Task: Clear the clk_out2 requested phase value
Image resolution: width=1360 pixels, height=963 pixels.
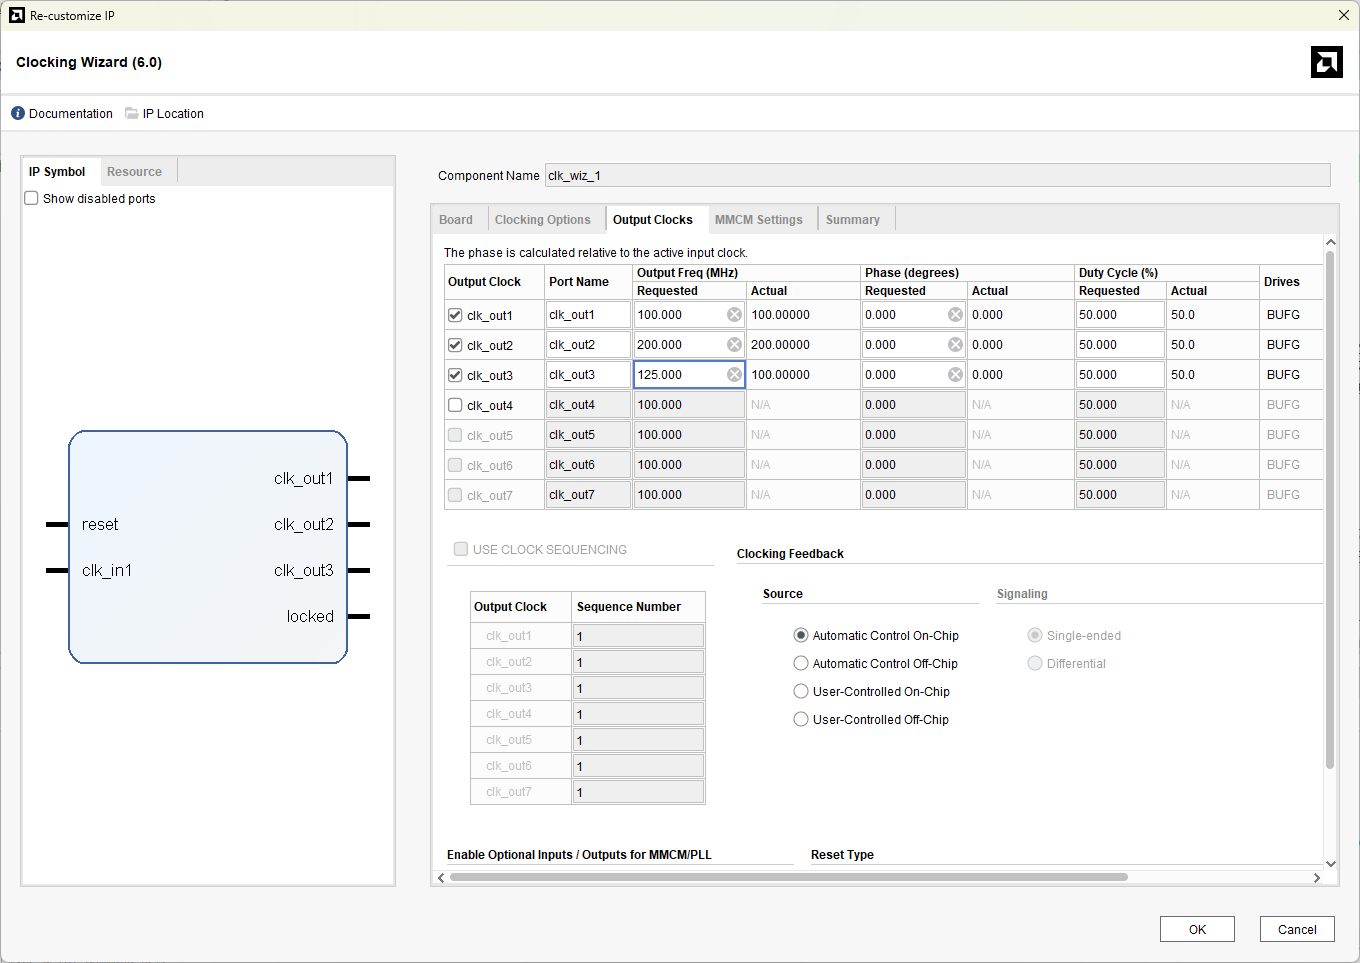Action: click(955, 345)
